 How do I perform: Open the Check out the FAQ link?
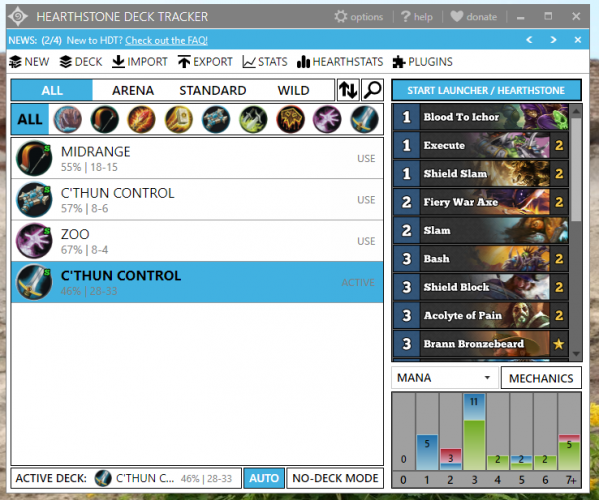(x=167, y=40)
